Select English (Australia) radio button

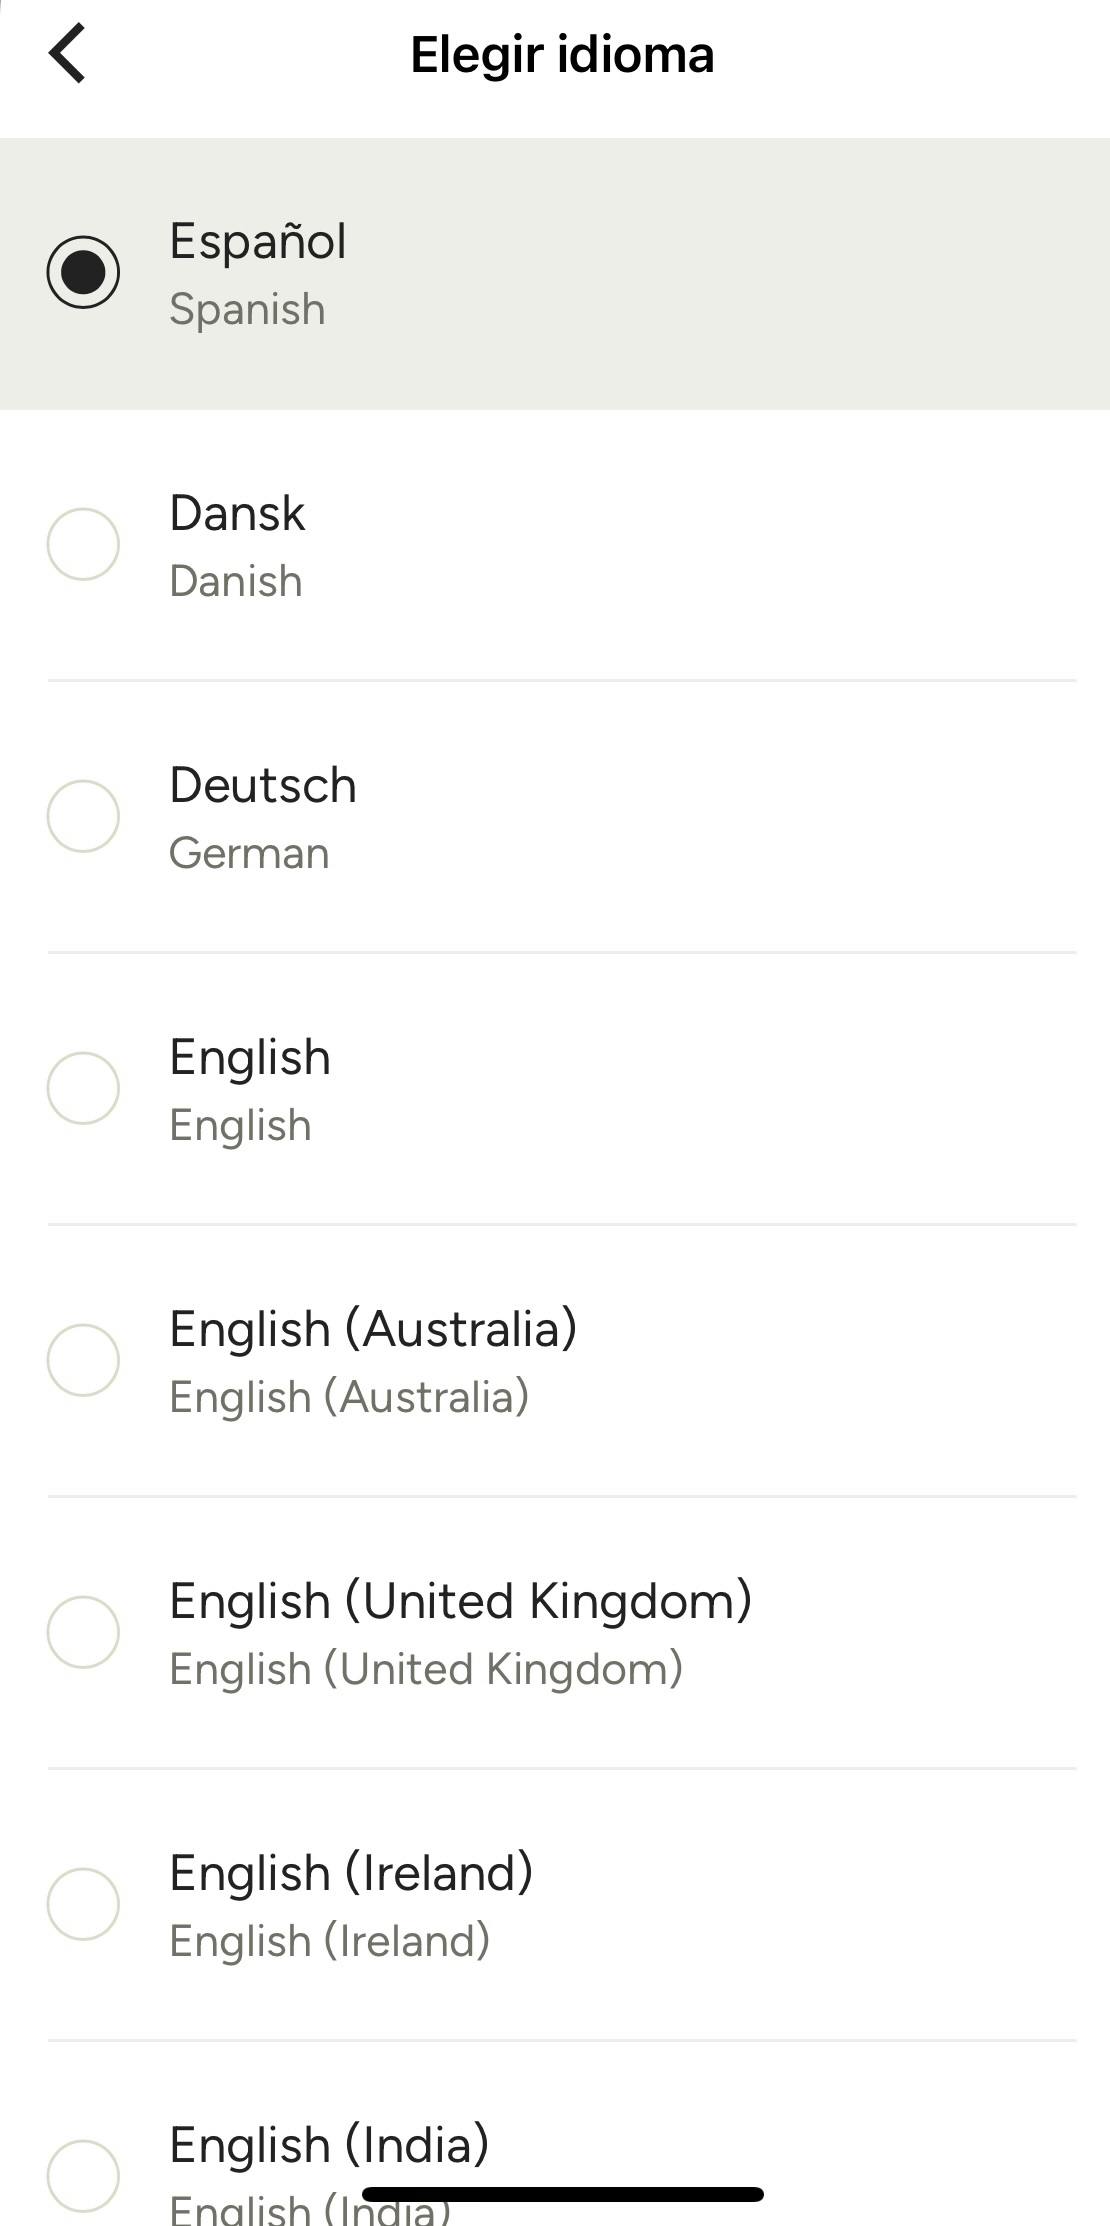[83, 1360]
